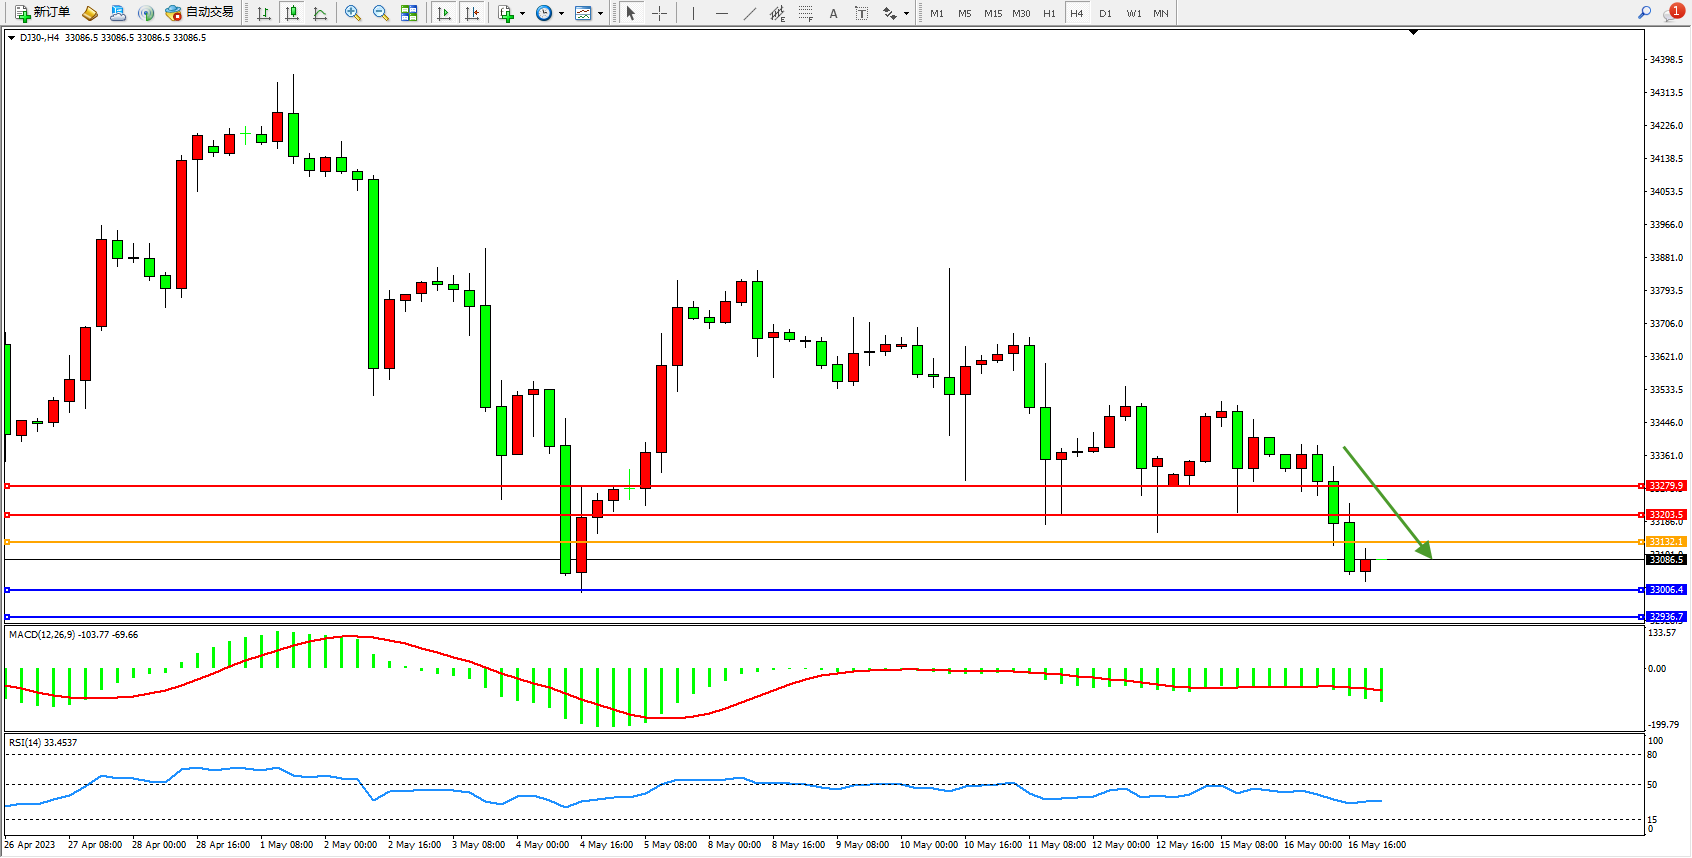Toggle Auto Trading (自动交易) button
Viewport: 1692px width, 858px height.
(x=200, y=13)
